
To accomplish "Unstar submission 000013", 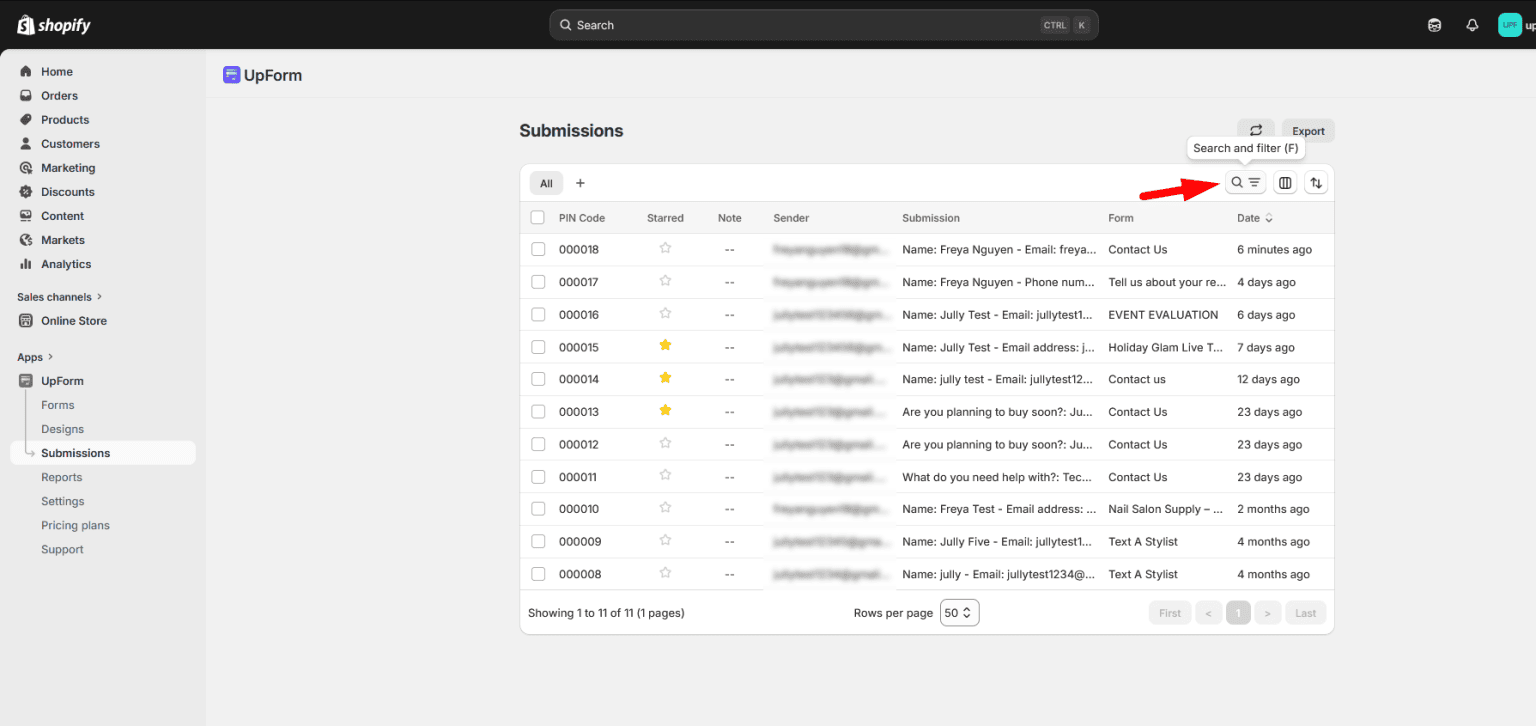I will coord(665,410).
